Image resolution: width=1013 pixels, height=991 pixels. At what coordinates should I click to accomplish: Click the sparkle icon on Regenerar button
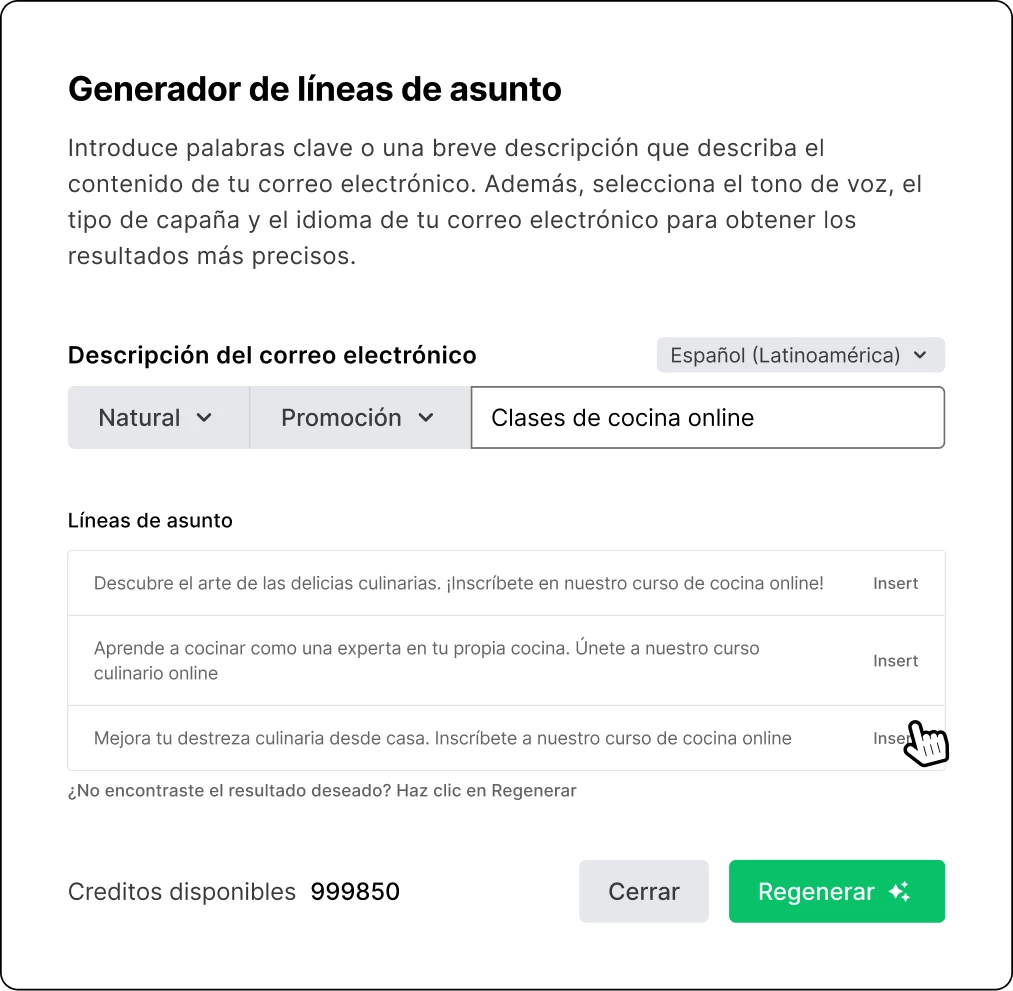[x=899, y=892]
